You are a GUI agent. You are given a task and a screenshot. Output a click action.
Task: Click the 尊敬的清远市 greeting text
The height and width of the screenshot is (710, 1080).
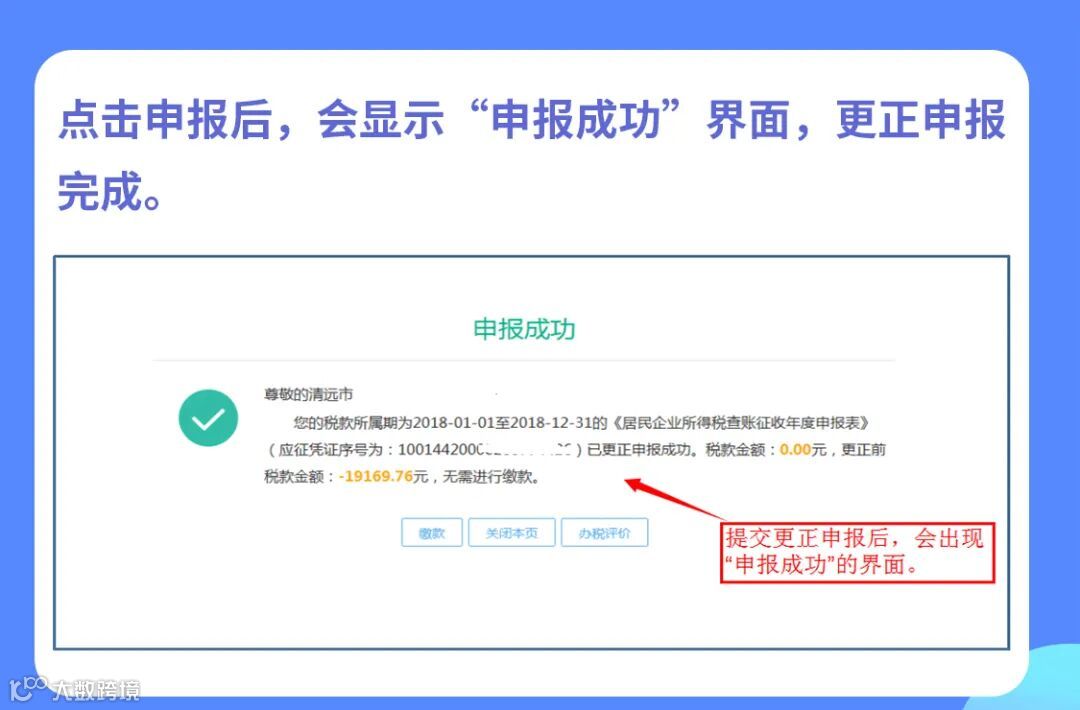point(309,395)
